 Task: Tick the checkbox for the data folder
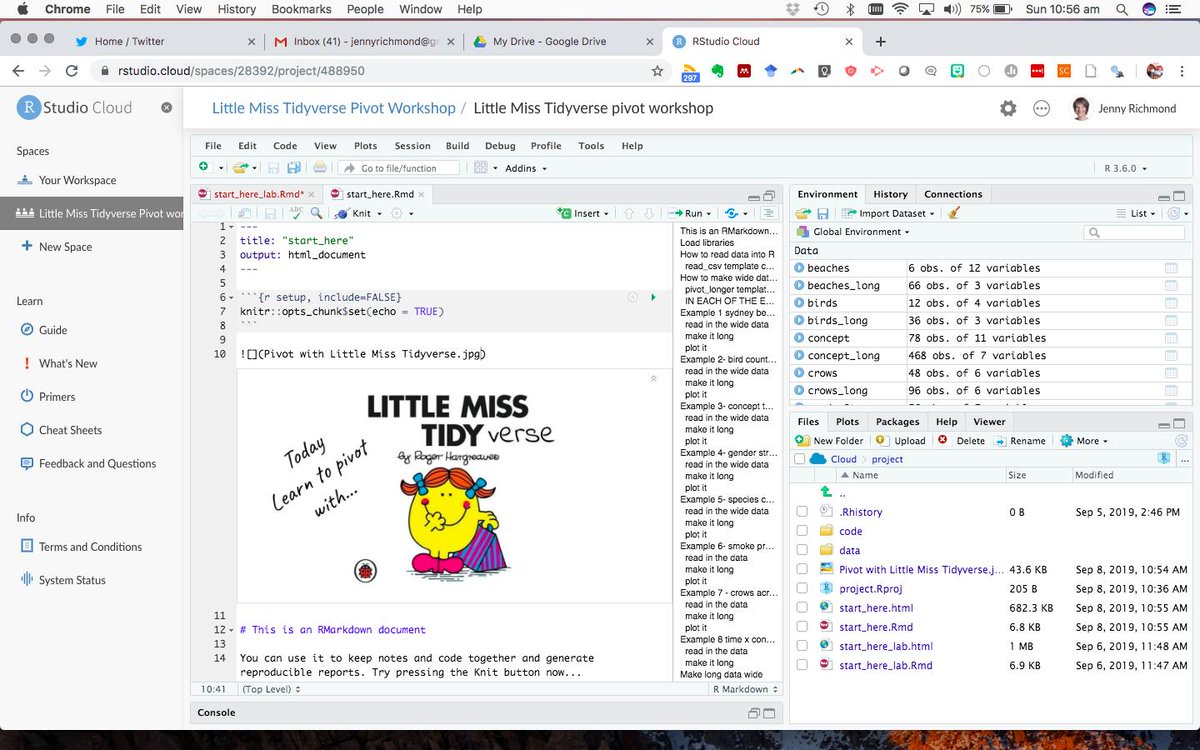pos(802,550)
